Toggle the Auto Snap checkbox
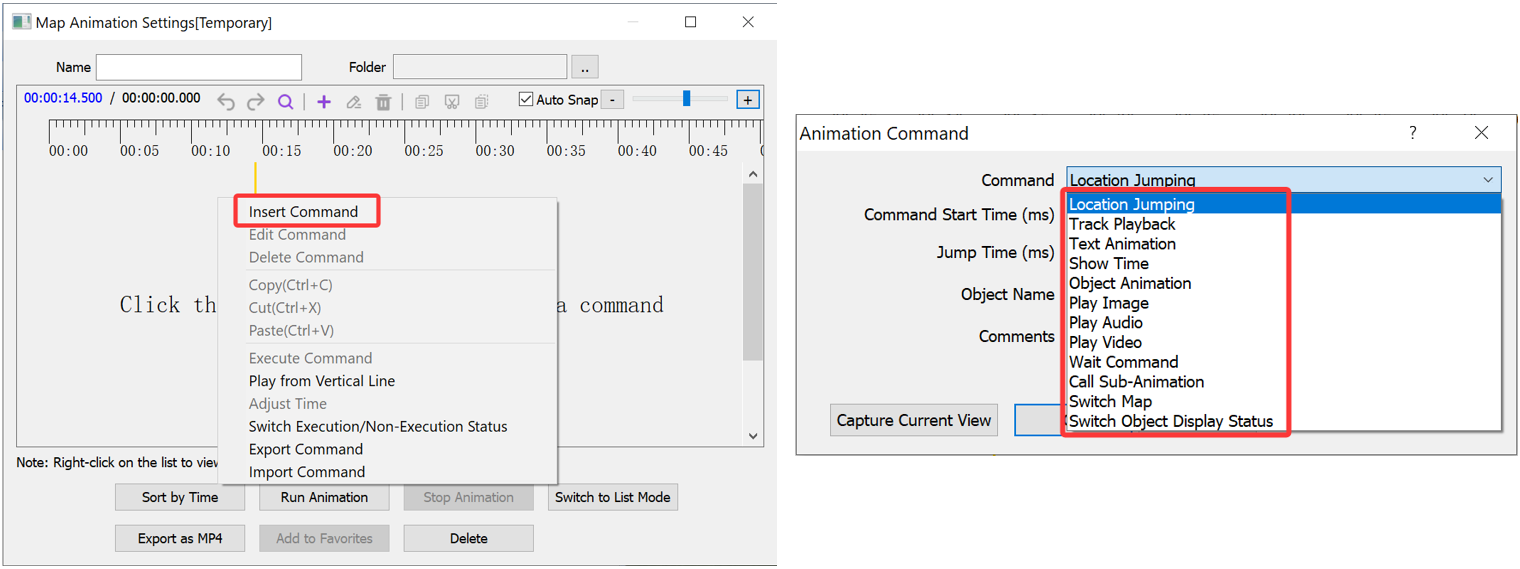Screen dimensions: 1520x569 coord(526,99)
